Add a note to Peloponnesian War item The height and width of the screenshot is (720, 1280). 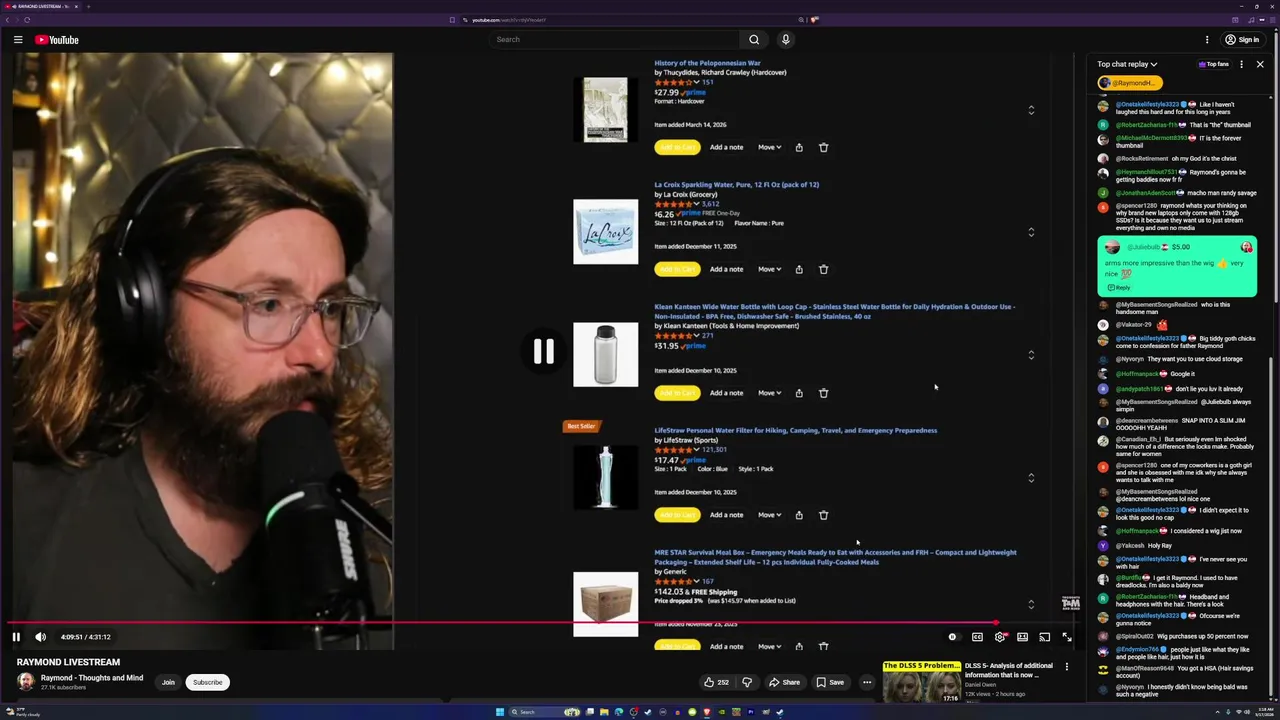pos(726,147)
